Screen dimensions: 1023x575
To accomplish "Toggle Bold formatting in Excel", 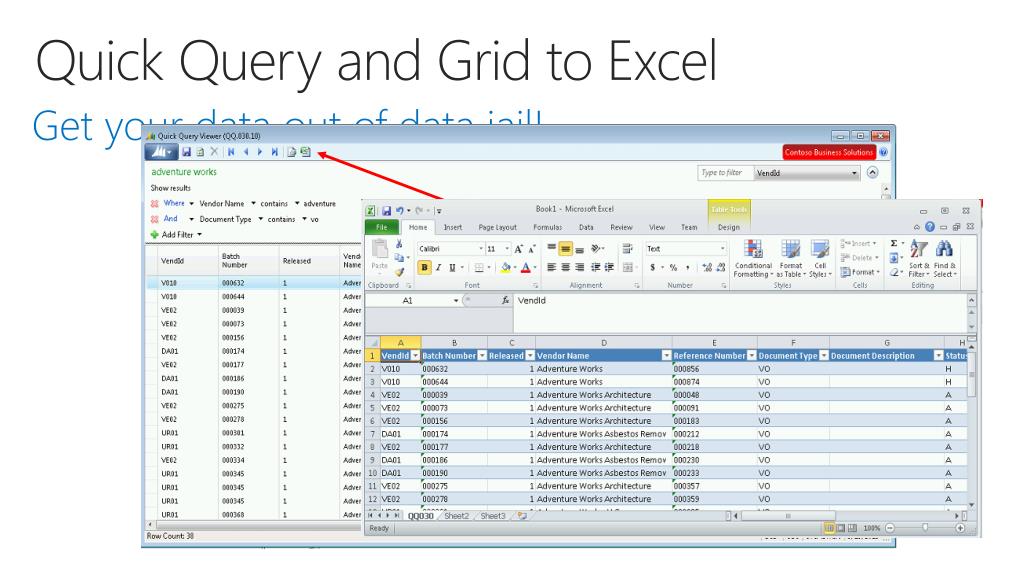I will point(424,268).
